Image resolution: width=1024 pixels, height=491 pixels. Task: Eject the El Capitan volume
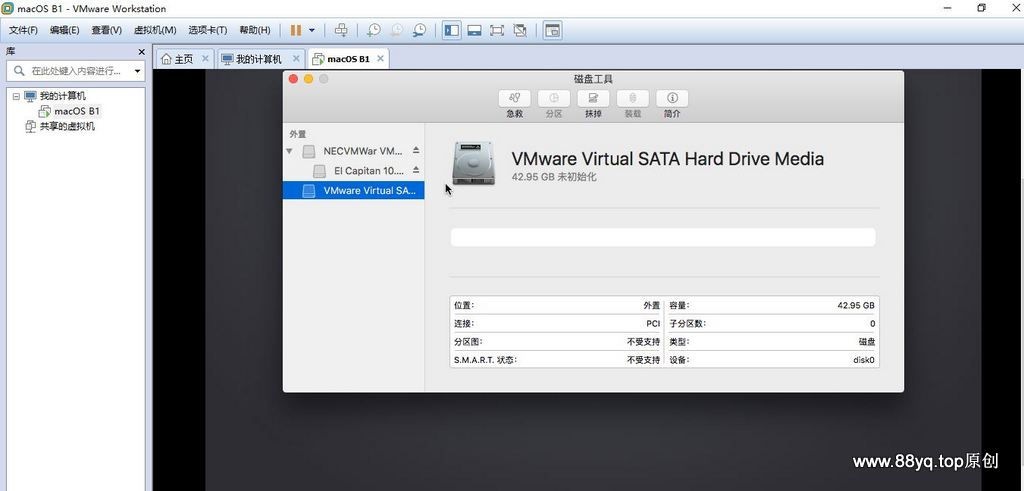click(x=416, y=170)
